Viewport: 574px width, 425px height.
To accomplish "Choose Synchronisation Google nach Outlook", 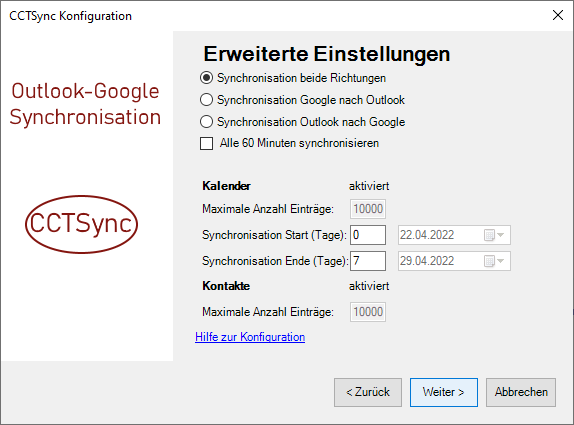I will tap(206, 100).
